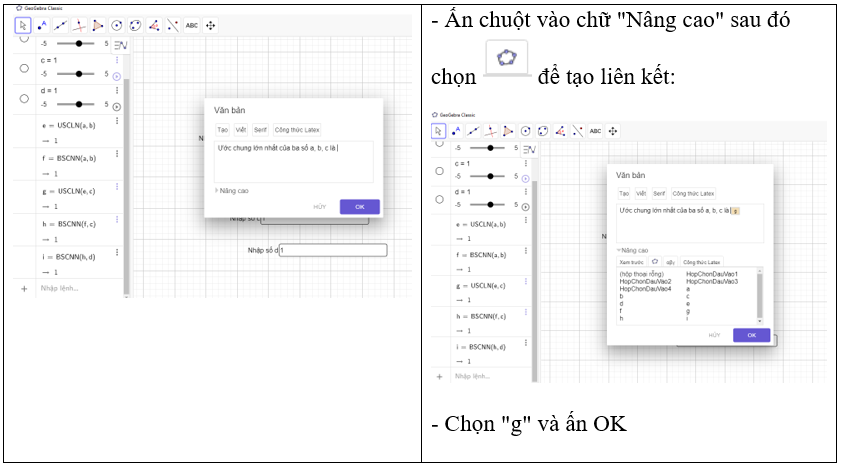
Task: Choose the Polygon tool in left GeoGebra toolbar
Action: pyautogui.click(x=98, y=25)
